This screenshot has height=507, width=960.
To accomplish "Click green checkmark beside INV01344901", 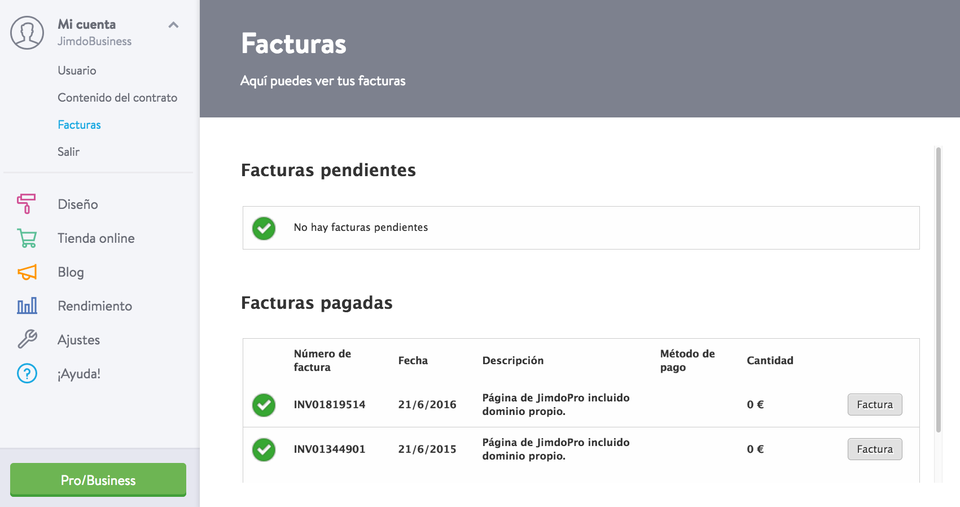I will click(x=264, y=449).
